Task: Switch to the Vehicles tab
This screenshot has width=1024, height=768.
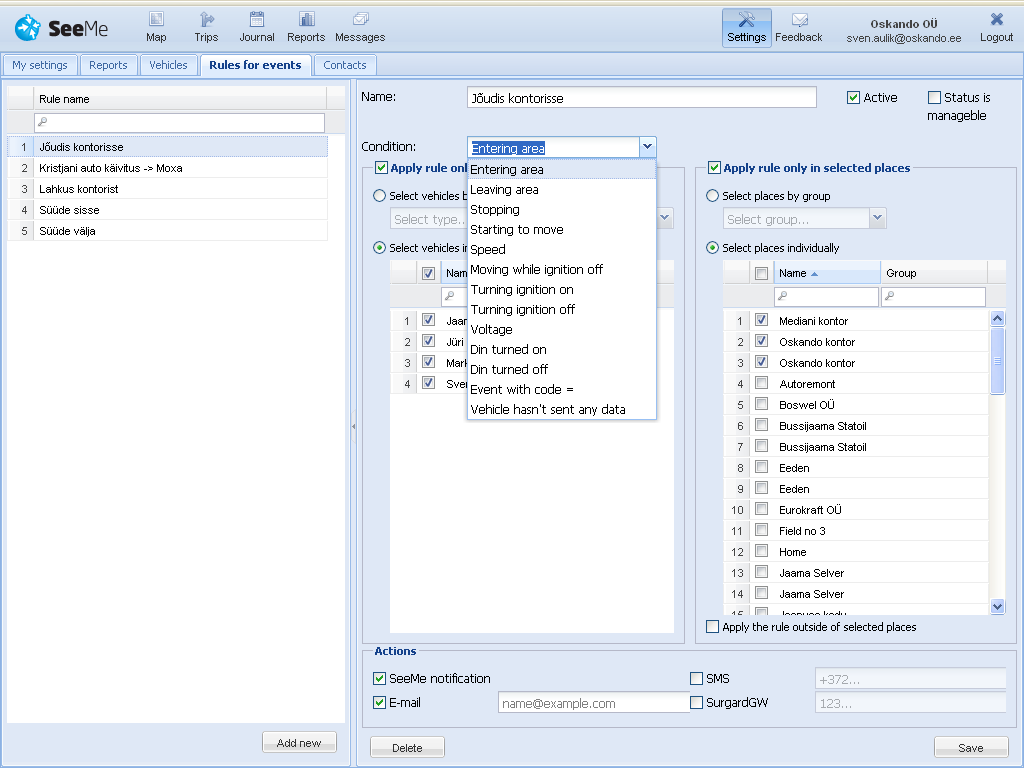Action: pos(168,65)
